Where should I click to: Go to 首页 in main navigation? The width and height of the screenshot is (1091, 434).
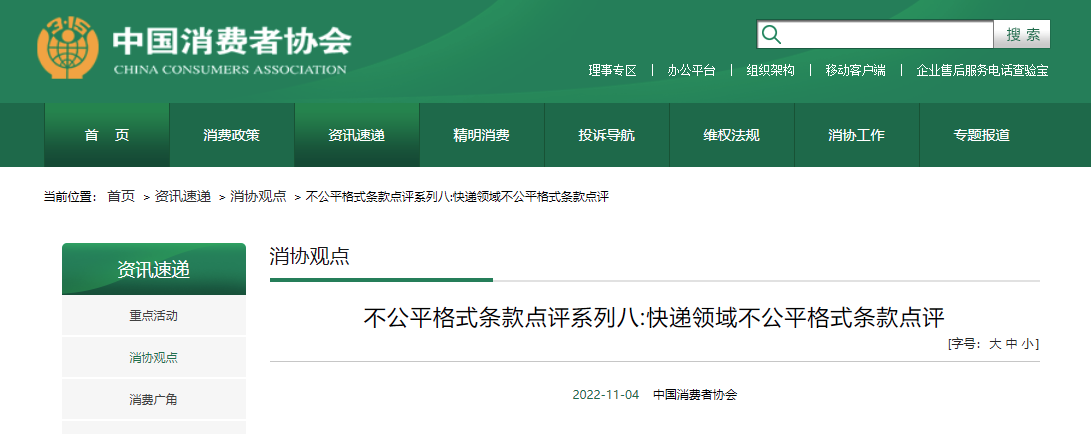tap(107, 135)
